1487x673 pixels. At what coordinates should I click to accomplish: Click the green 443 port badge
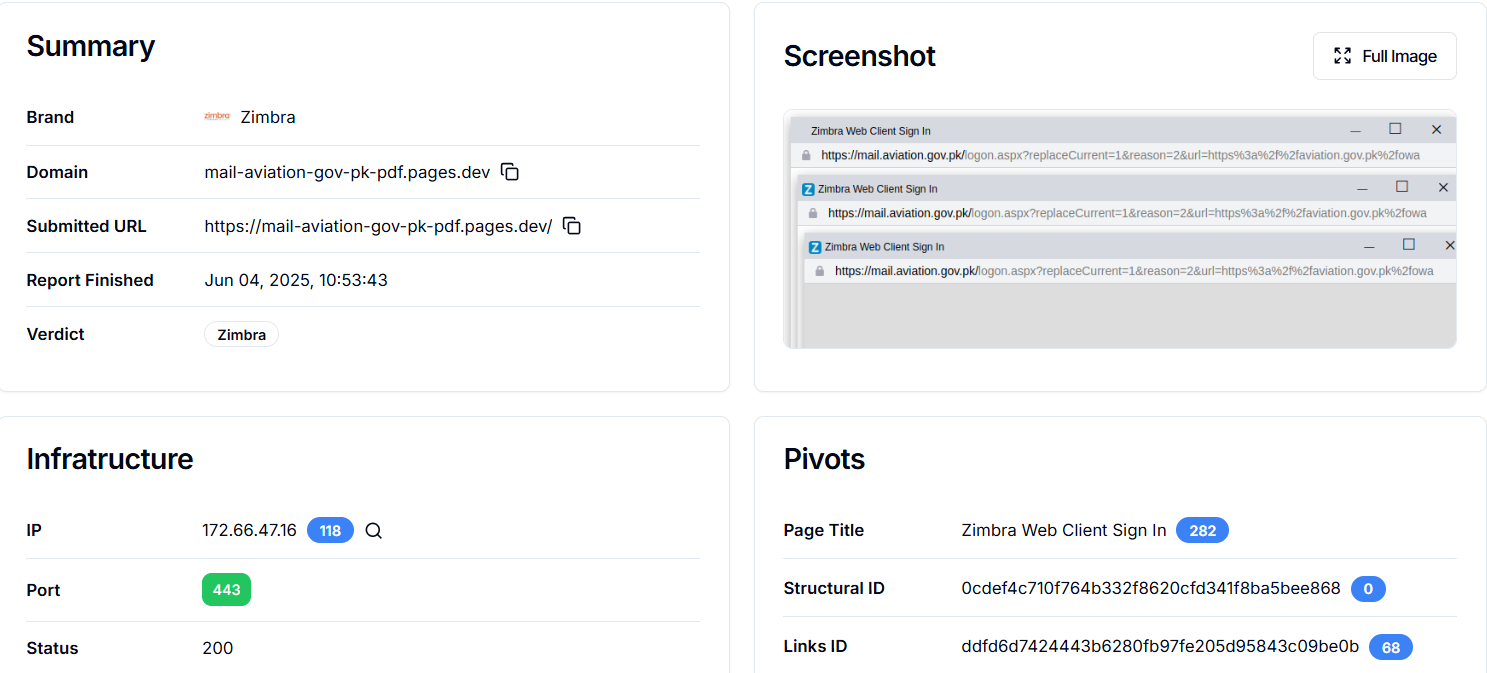coord(226,590)
